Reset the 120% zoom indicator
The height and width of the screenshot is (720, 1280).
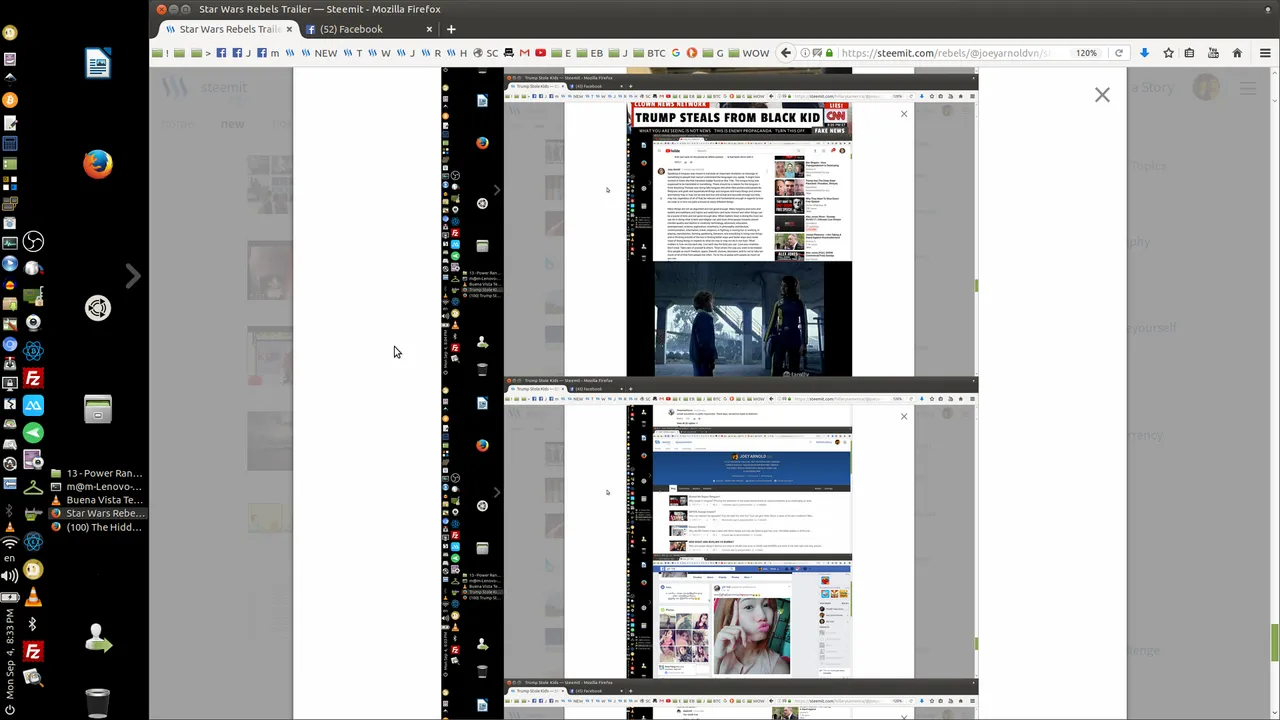1086,53
